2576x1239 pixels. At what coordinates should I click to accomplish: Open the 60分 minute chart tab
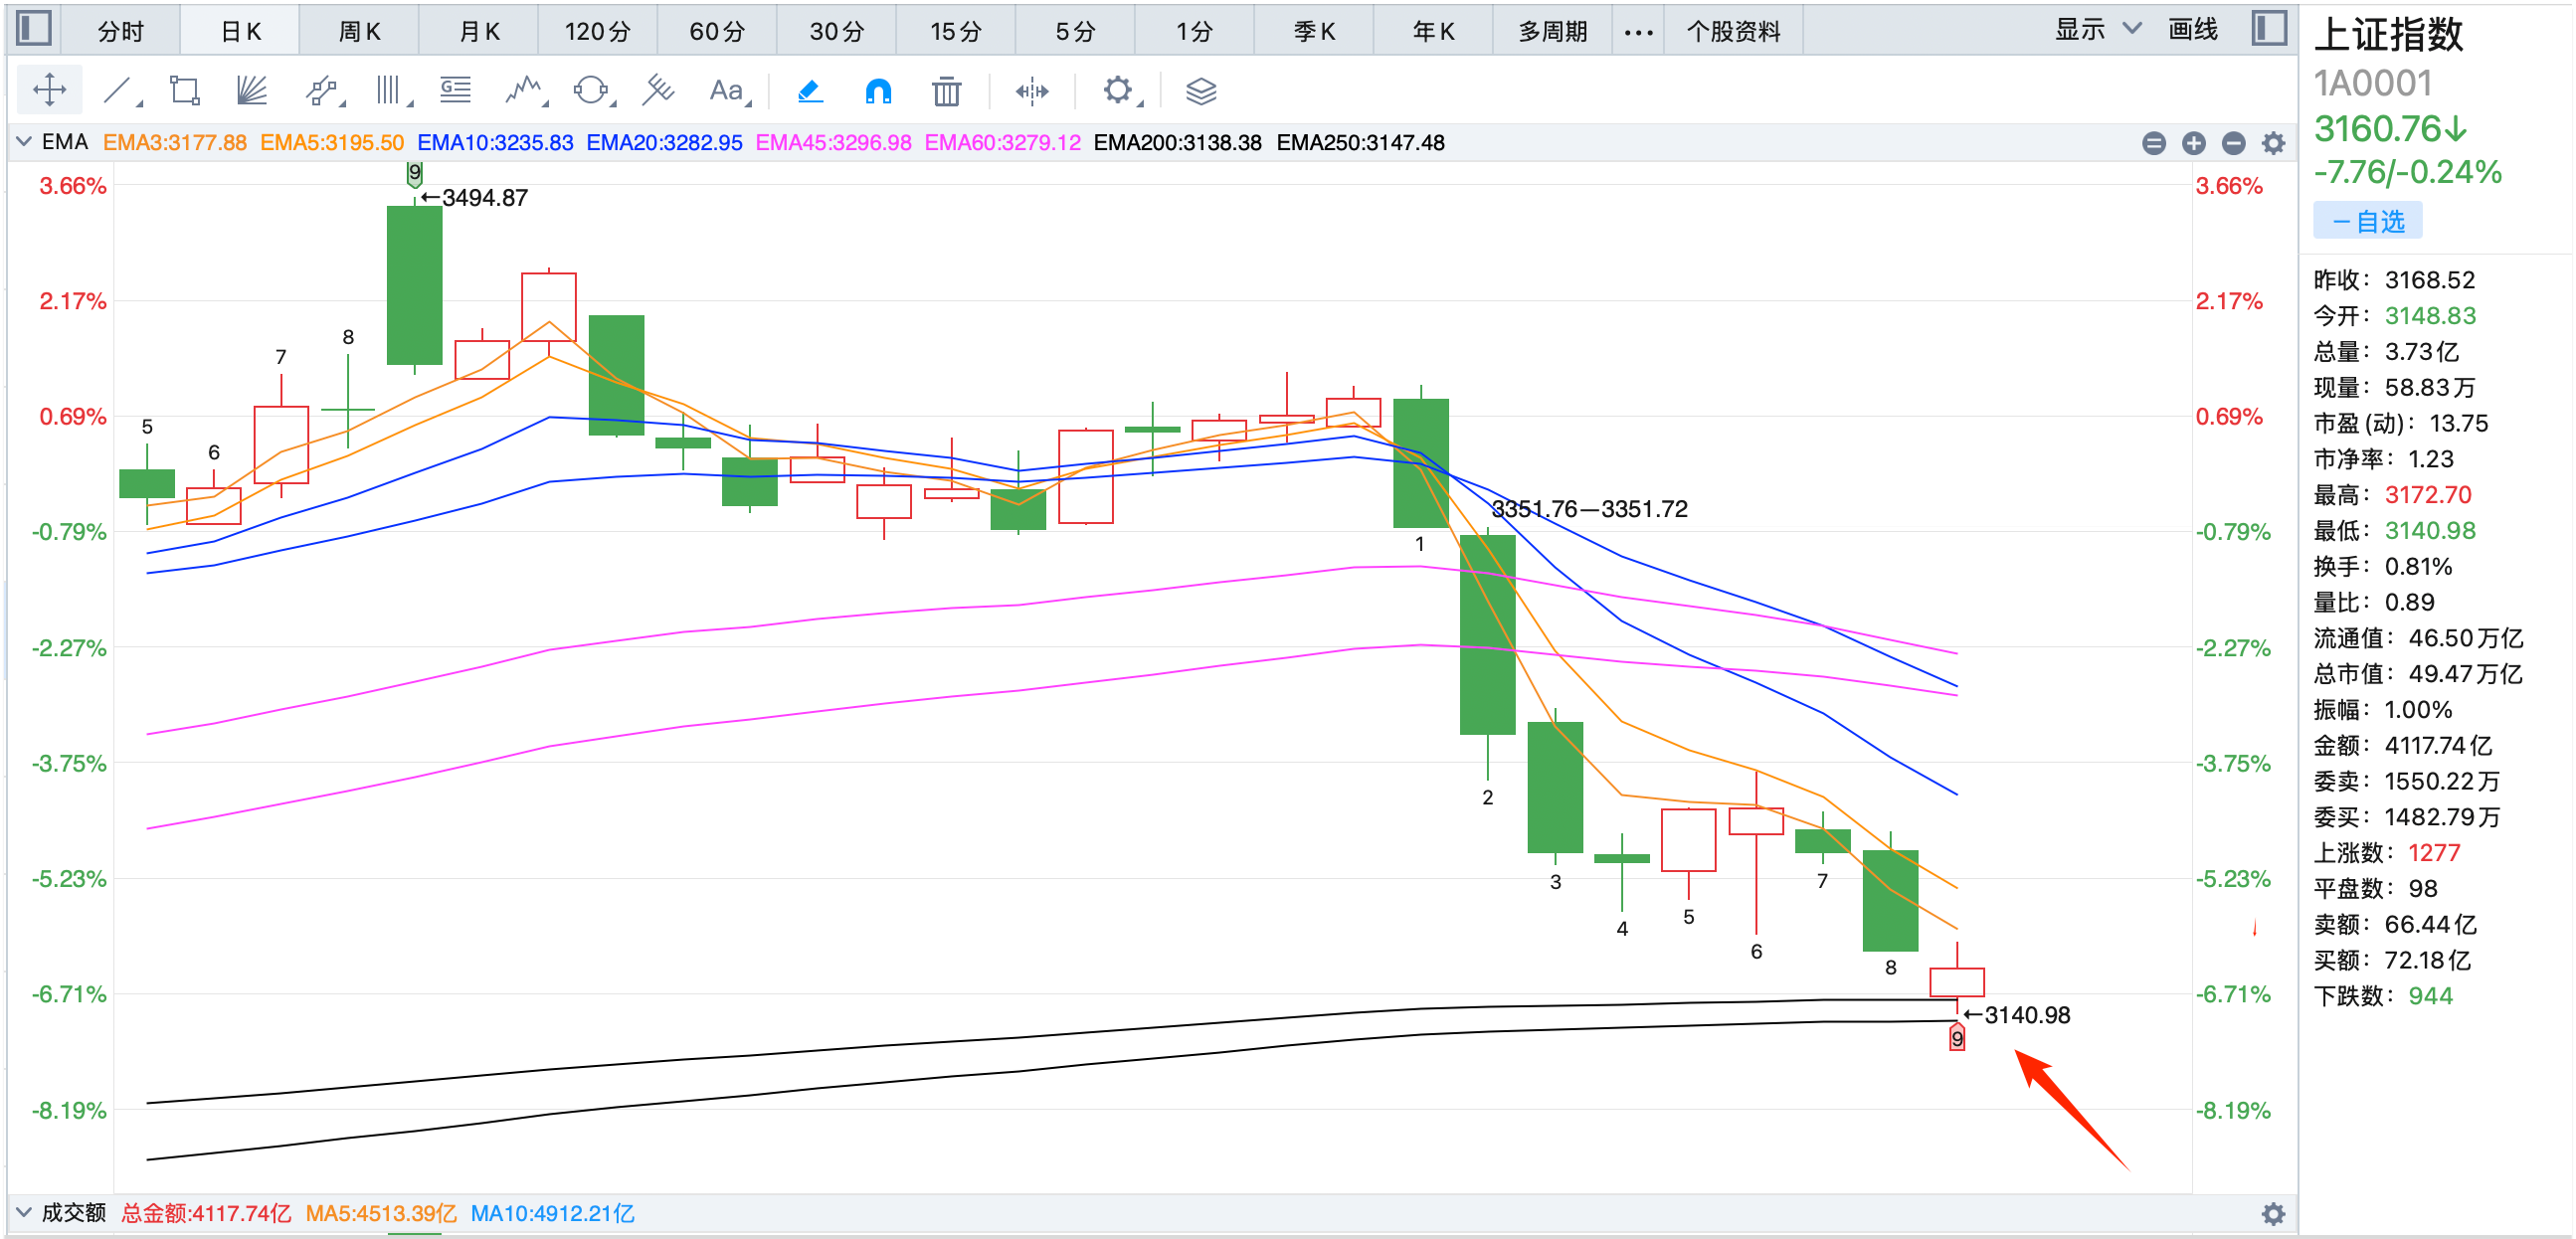click(717, 31)
